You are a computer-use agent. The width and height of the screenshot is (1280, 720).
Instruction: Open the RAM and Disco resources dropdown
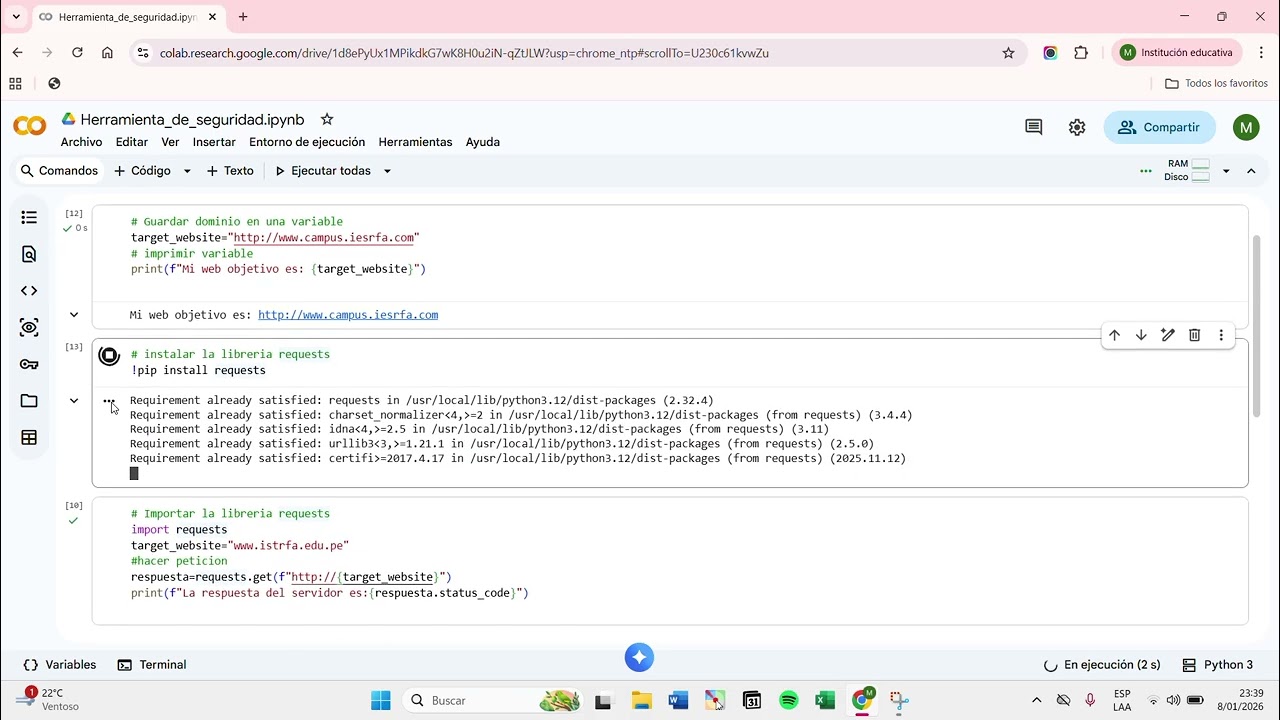[x=1226, y=171]
